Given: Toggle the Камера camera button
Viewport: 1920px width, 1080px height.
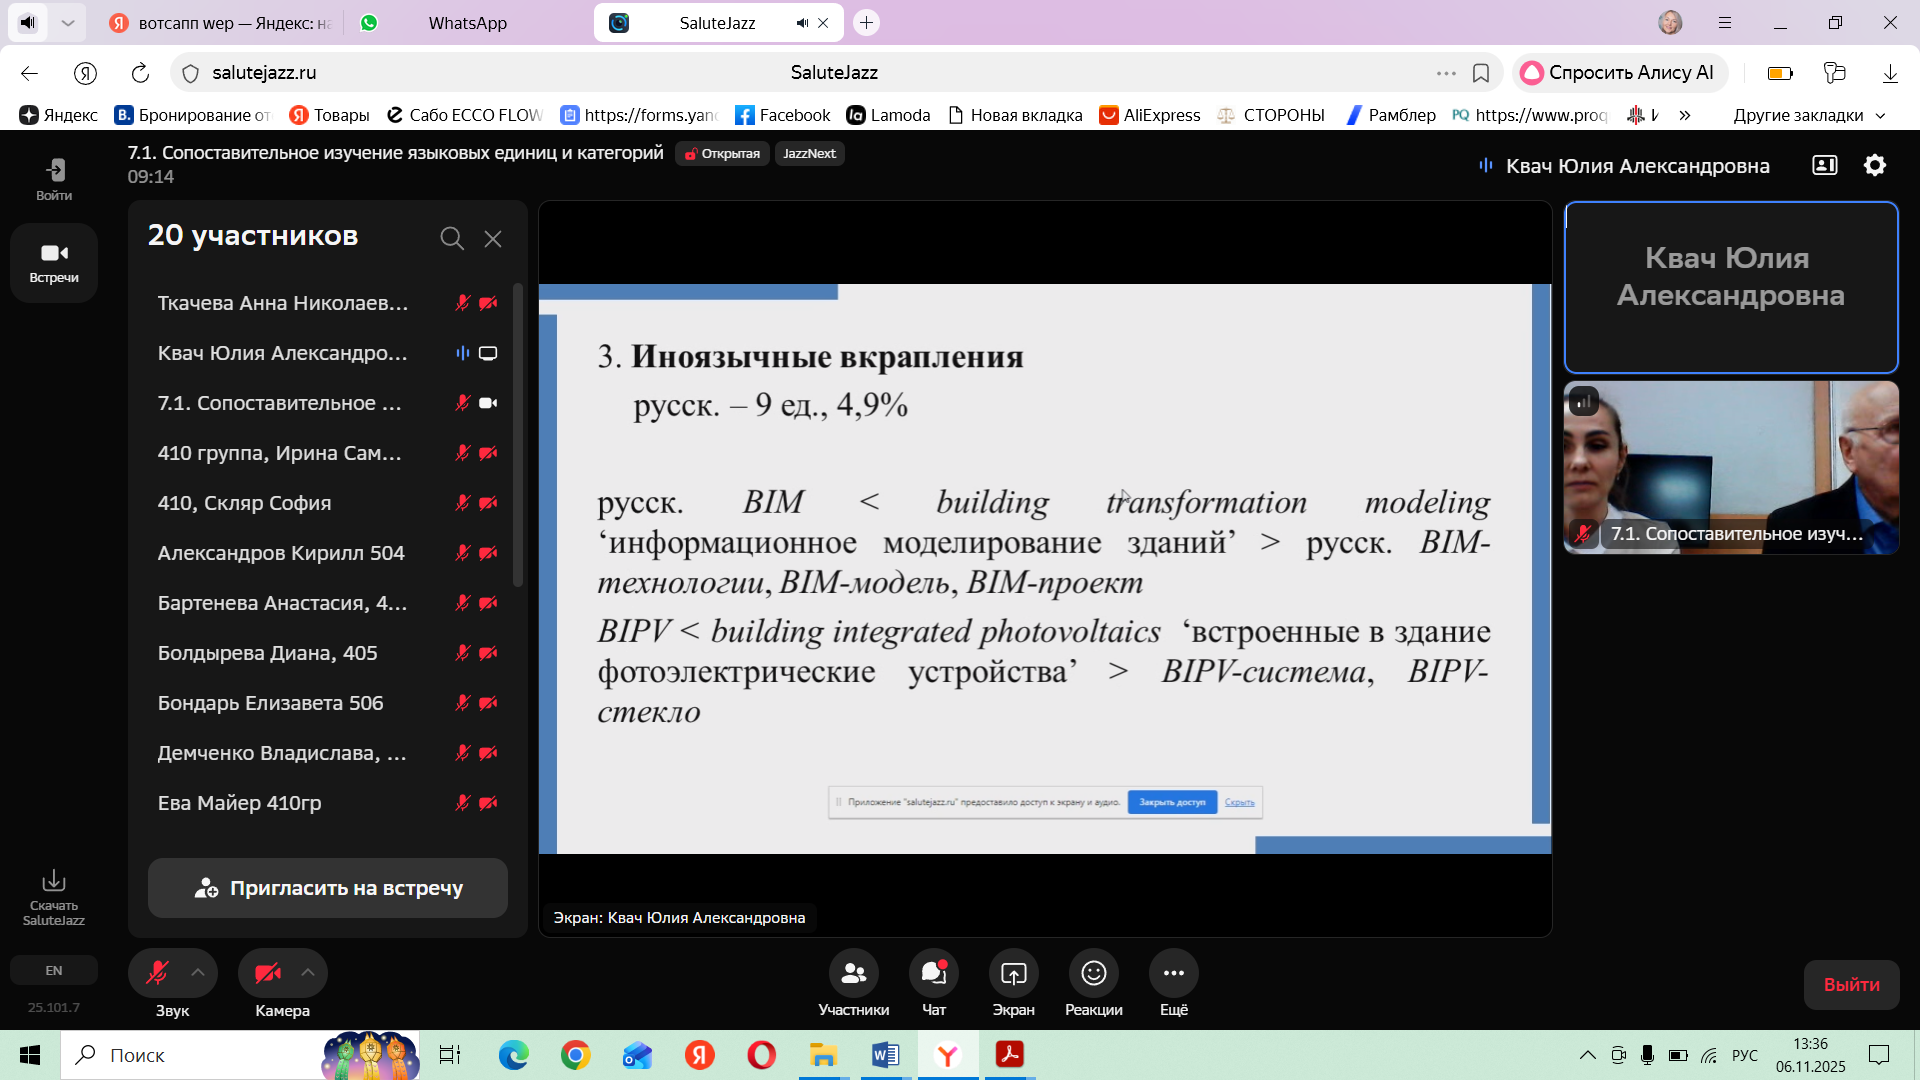Looking at the screenshot, I should [267, 973].
